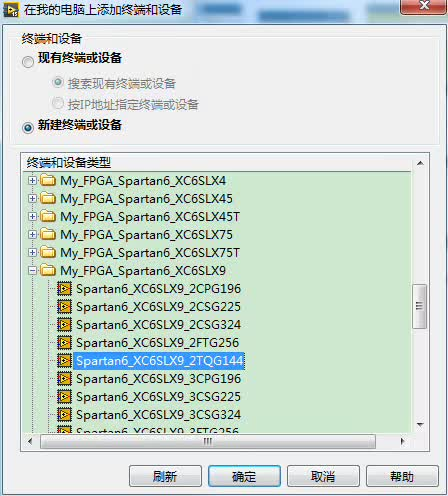Select the My_FPGA_Spartan6_XC6SLX75T tree entry
The width and height of the screenshot is (448, 496).
(x=150, y=253)
